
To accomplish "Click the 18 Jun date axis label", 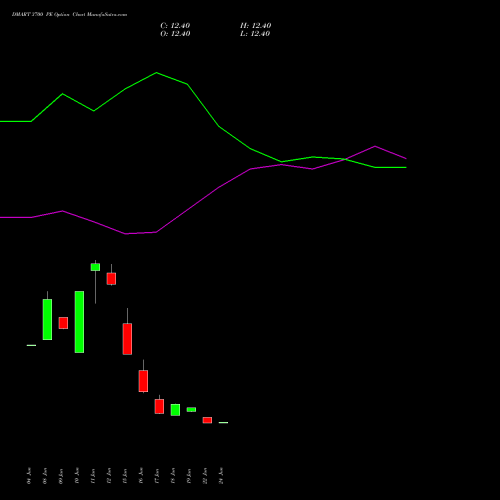I will pyautogui.click(x=173, y=476).
